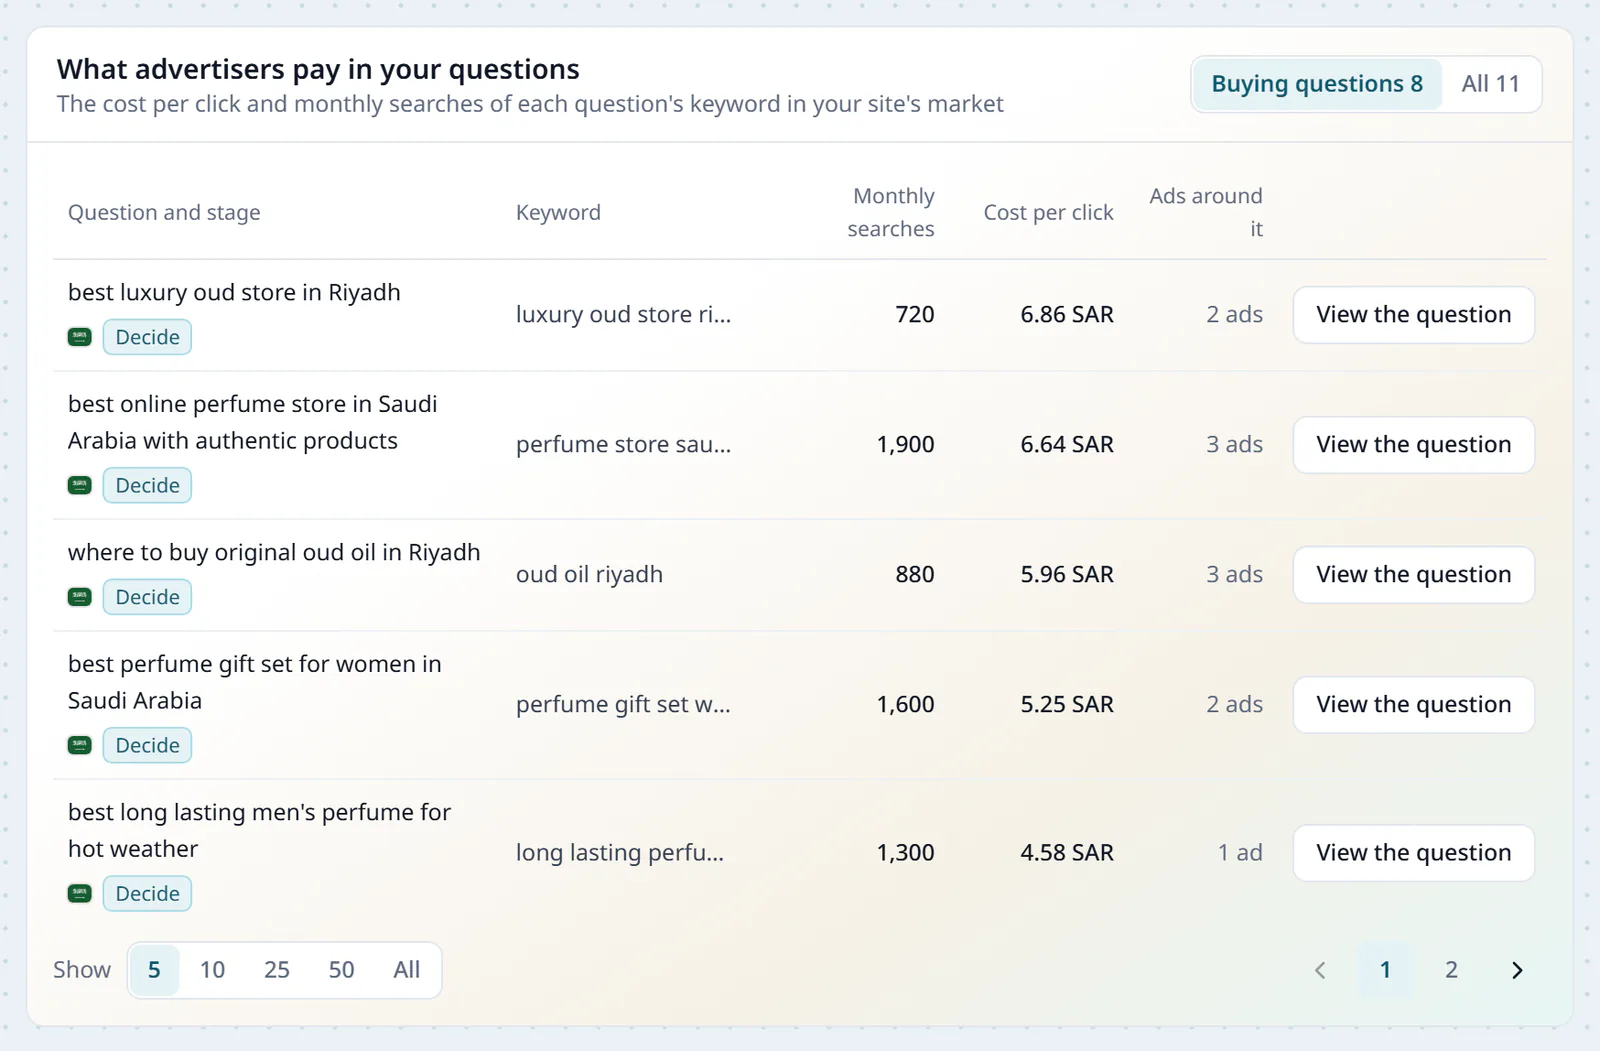Go to previous page with left chevron

point(1320,970)
